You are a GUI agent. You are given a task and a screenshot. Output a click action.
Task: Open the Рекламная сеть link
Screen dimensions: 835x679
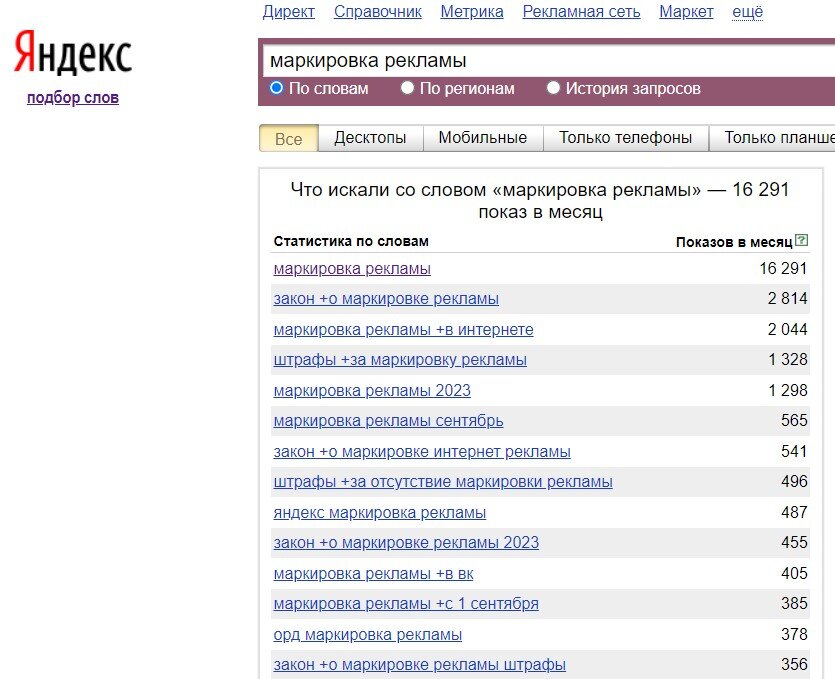tap(582, 12)
